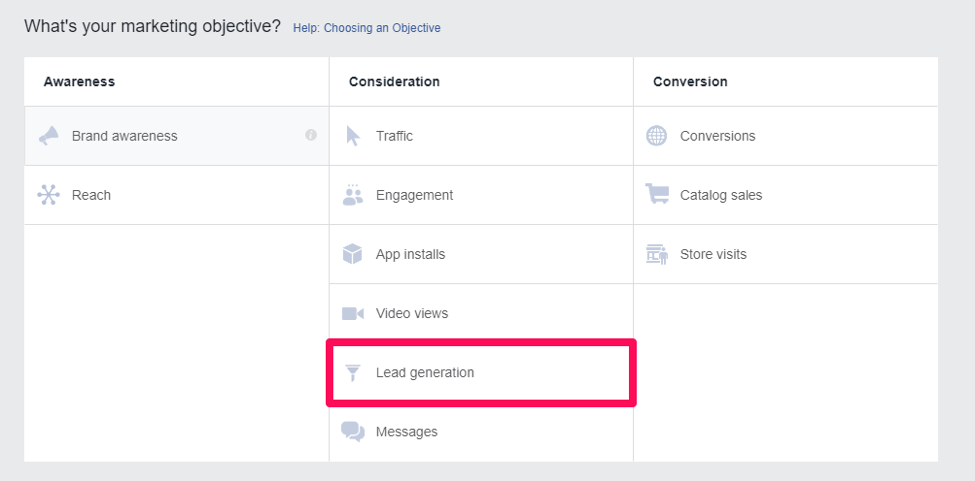Select the Brand awareness objective
Image resolution: width=975 pixels, height=481 pixels.
(124, 136)
